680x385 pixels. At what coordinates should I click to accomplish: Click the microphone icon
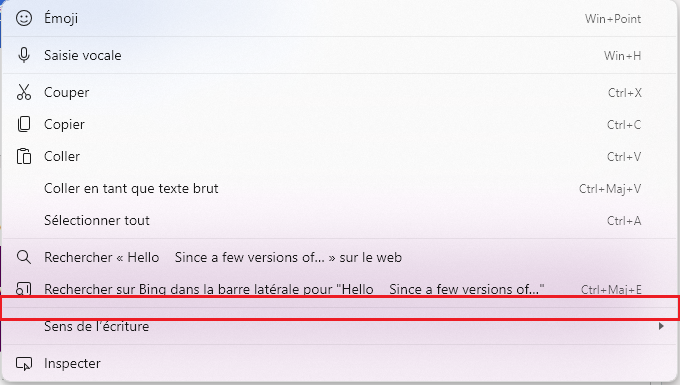24,55
